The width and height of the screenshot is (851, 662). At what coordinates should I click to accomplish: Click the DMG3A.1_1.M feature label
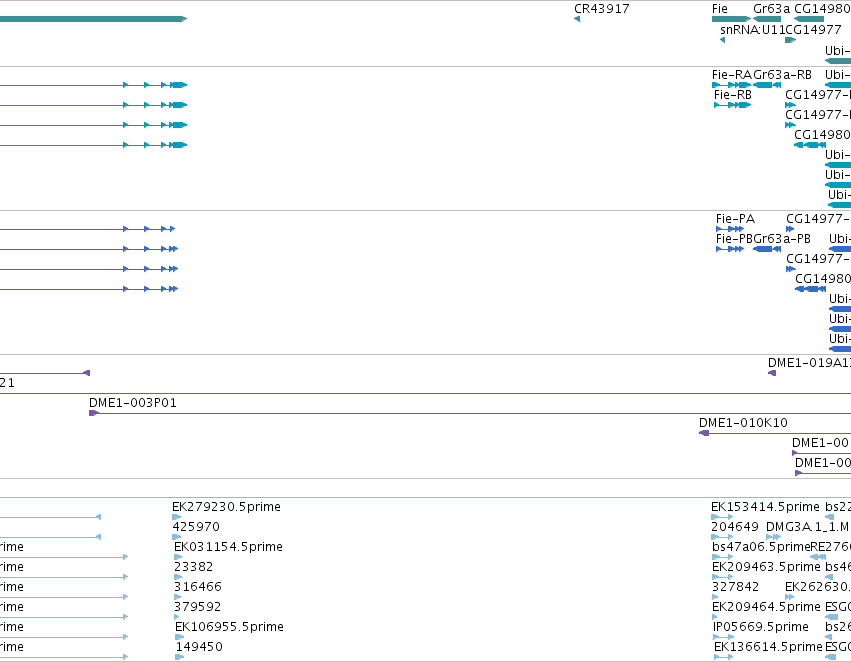pos(807,527)
